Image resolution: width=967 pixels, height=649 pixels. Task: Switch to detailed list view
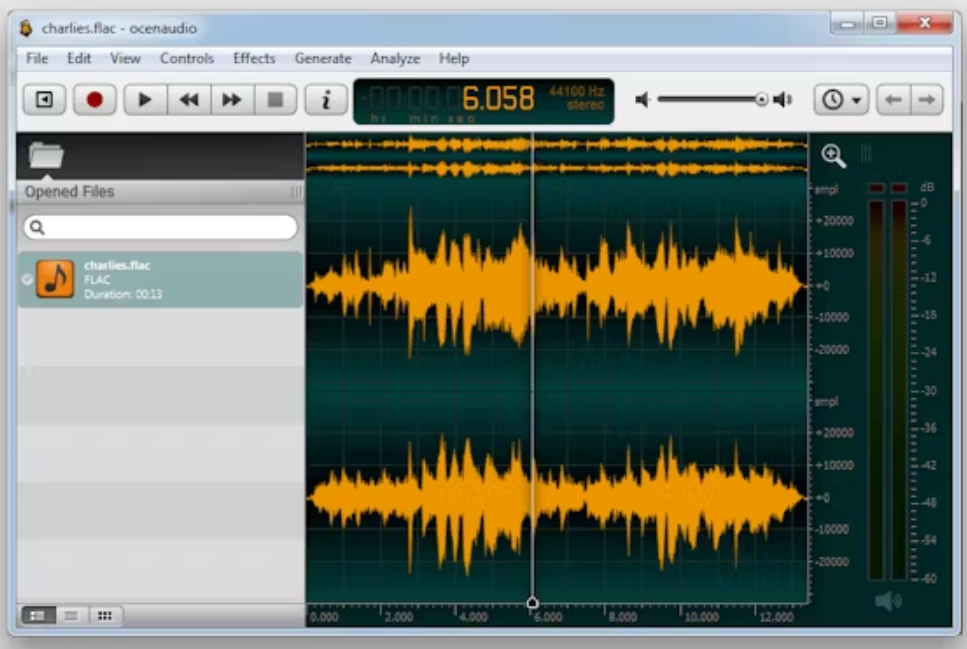tap(38, 615)
